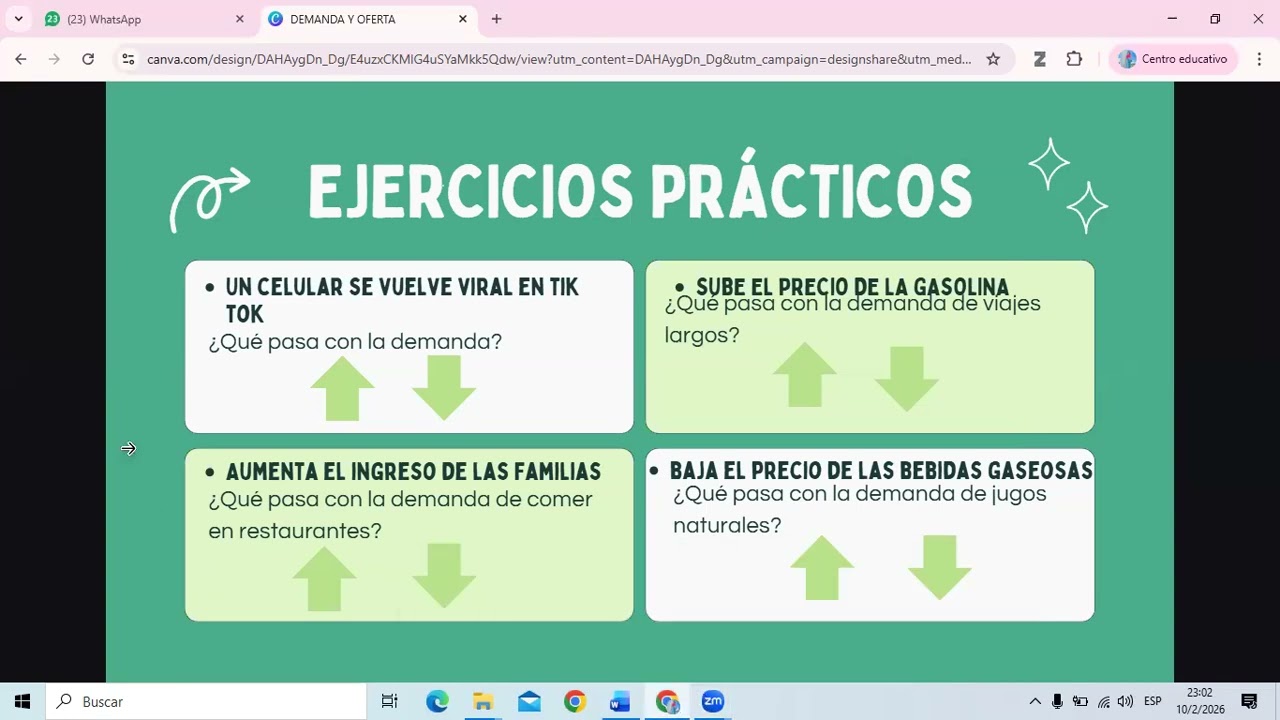Choose down arrow for jugos naturales demand
1280x720 pixels.
pos(940,568)
